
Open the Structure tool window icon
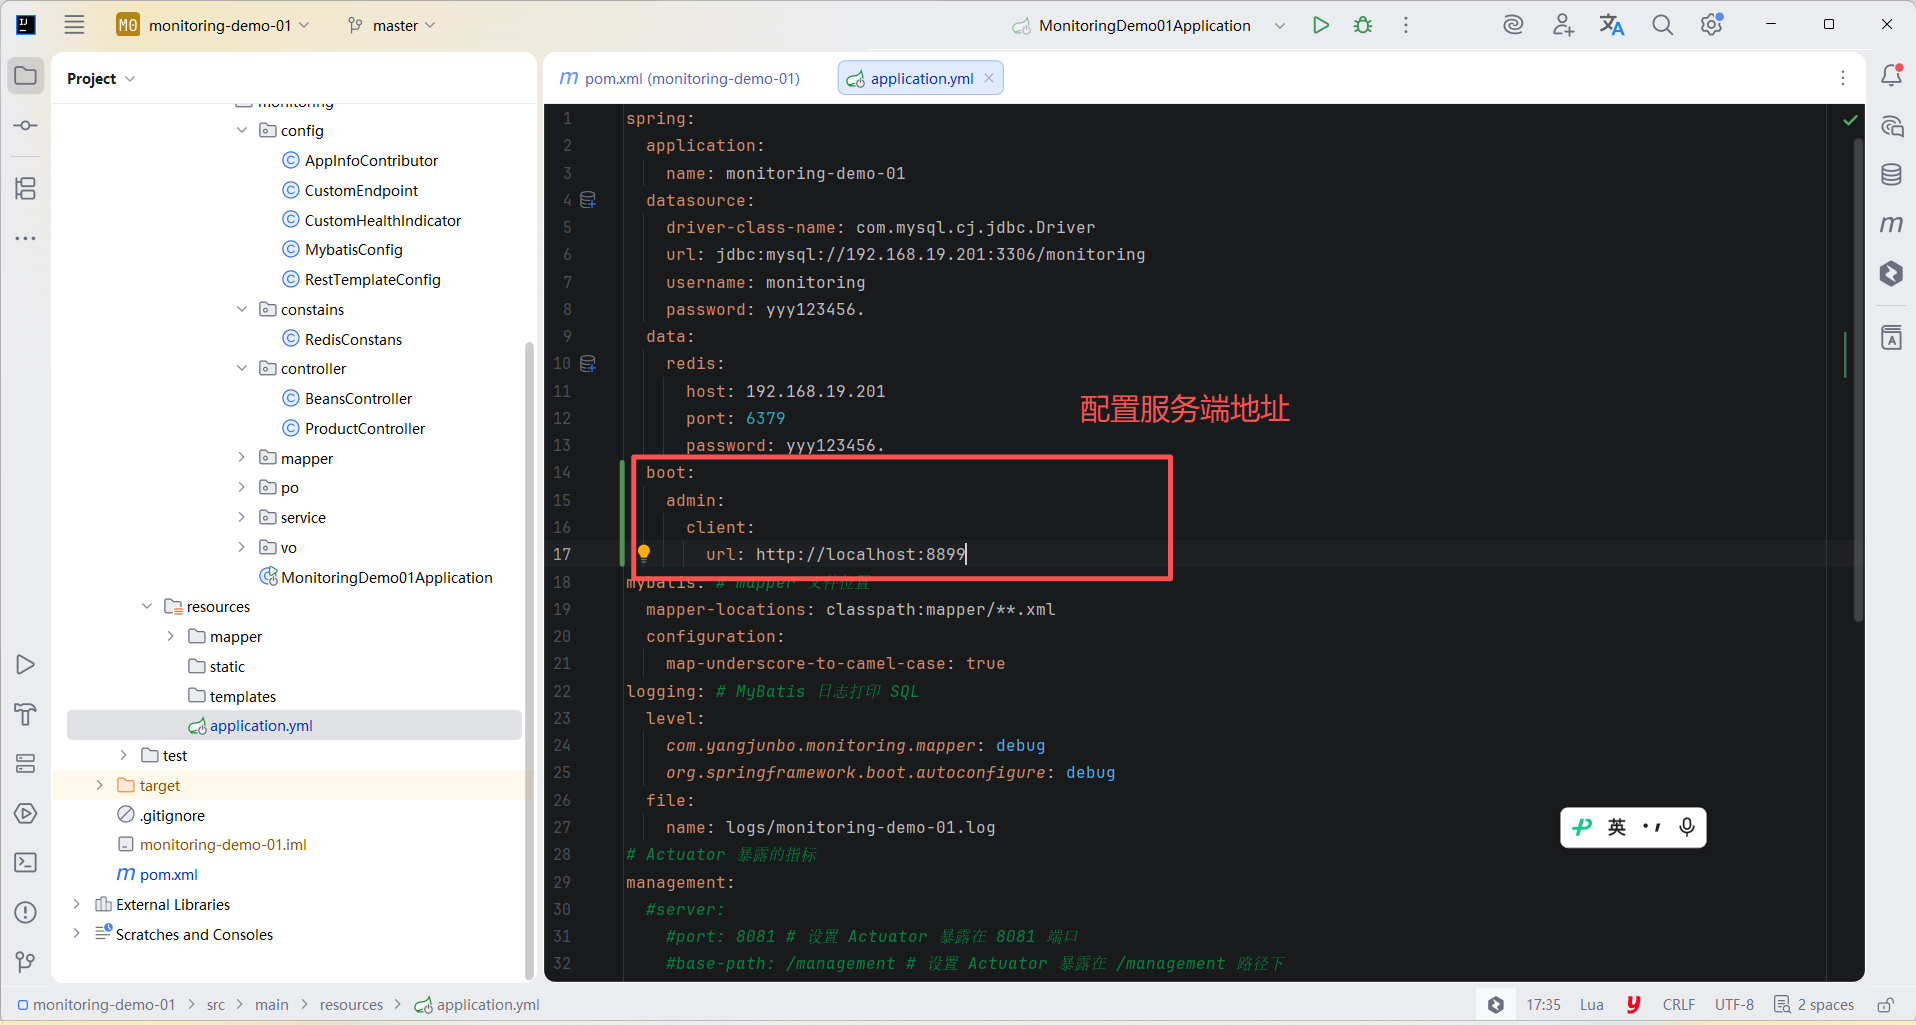tap(26, 188)
